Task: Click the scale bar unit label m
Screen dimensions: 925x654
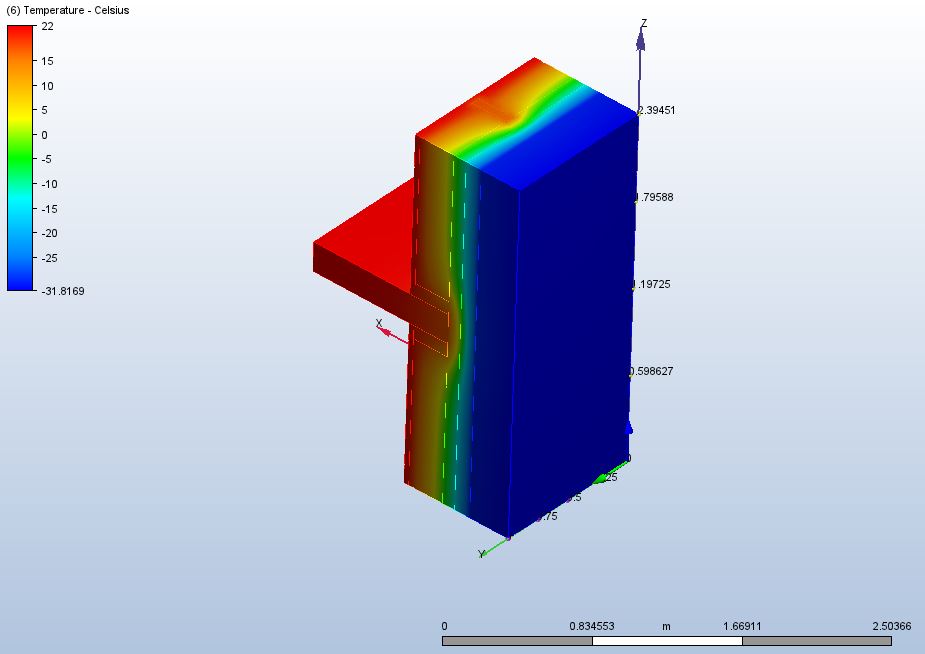Action: click(666, 627)
